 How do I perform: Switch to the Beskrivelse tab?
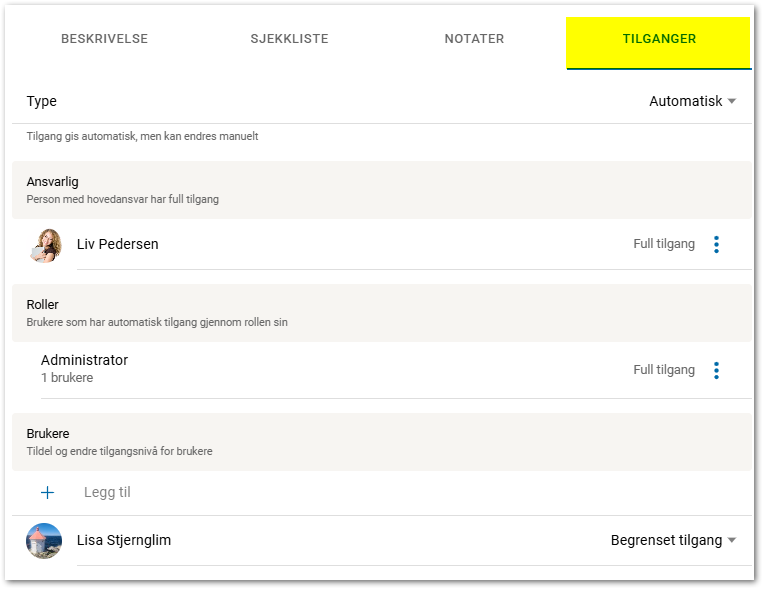click(x=104, y=39)
